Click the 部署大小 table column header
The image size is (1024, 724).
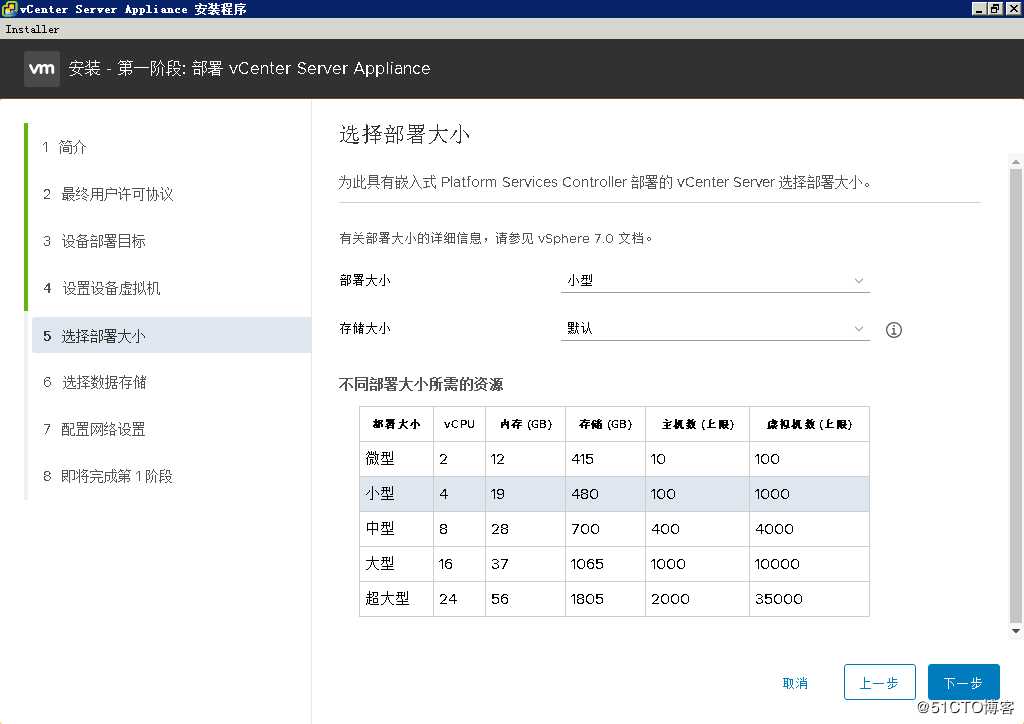[x=396, y=424]
